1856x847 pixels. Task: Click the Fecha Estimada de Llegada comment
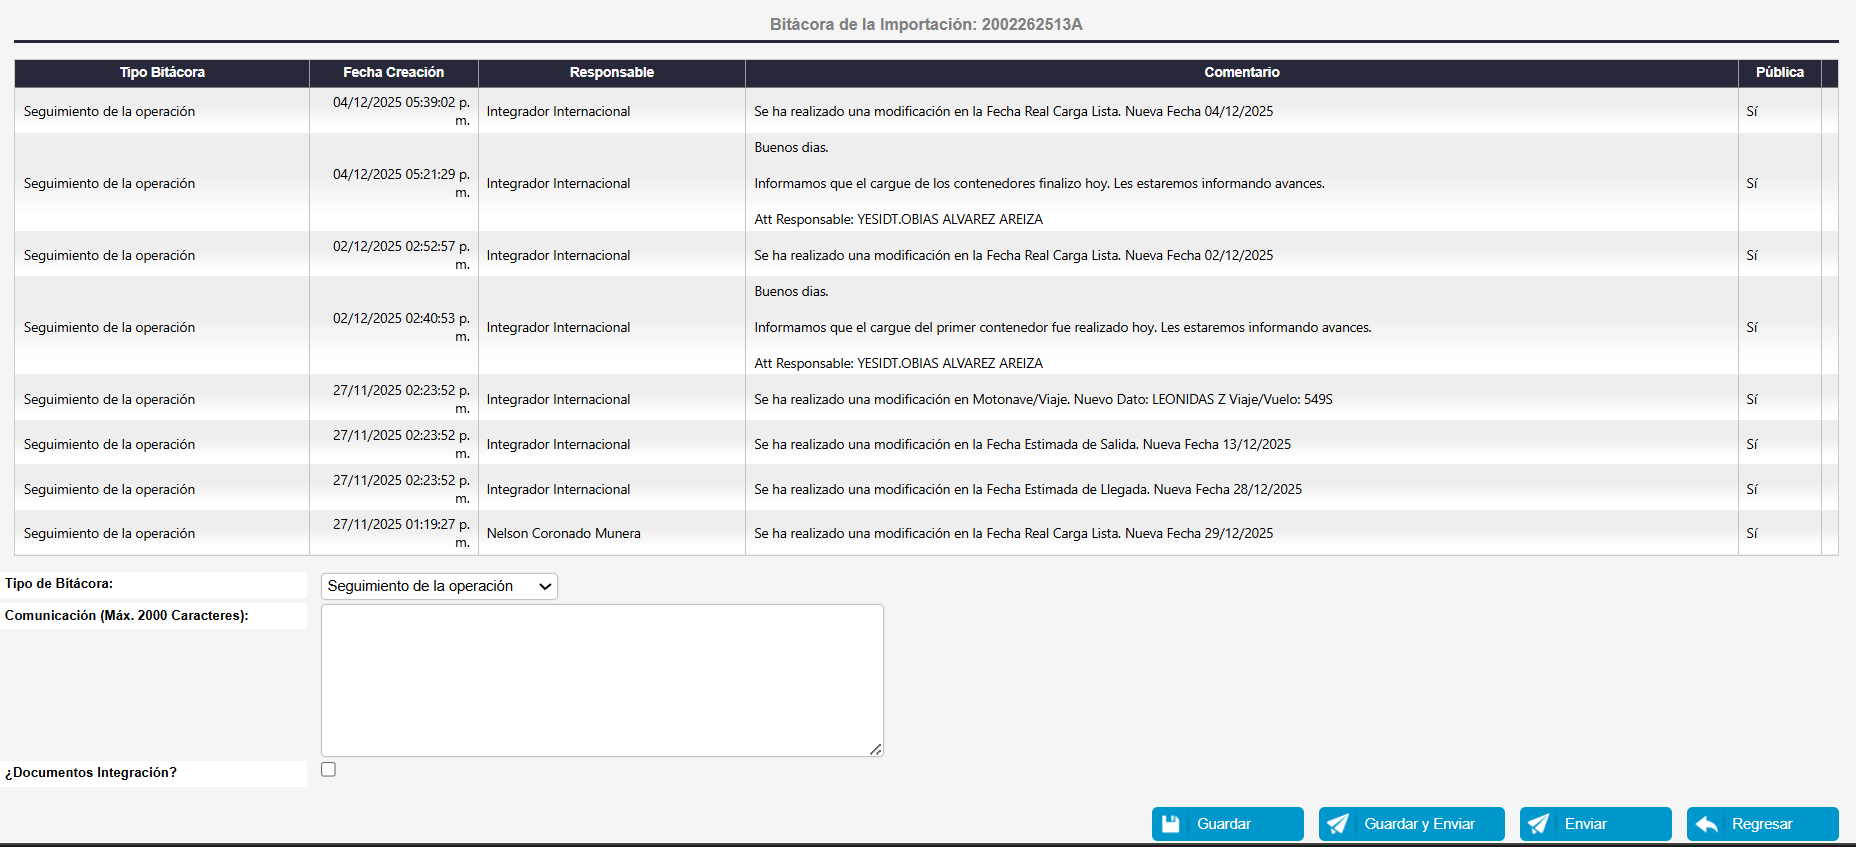click(x=1027, y=490)
